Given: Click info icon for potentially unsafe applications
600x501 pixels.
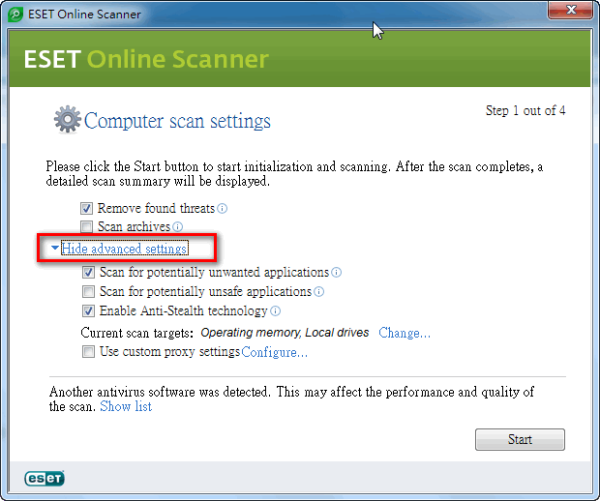Looking at the screenshot, I should coord(320,292).
